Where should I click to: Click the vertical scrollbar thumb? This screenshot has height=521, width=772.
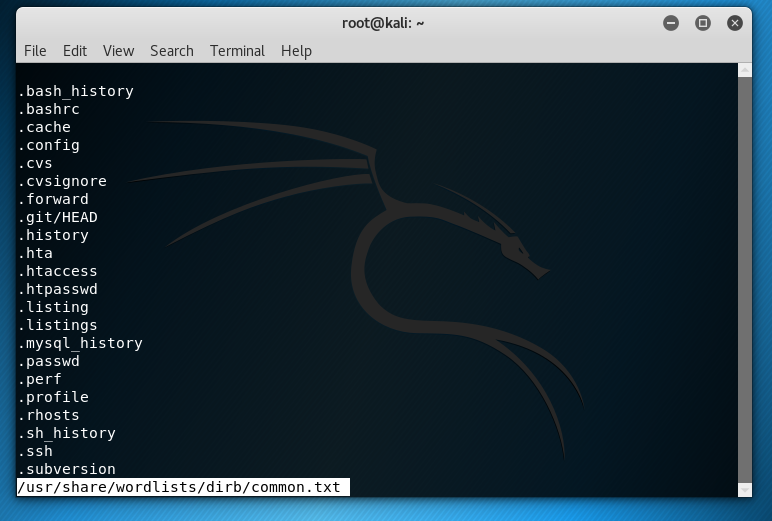coord(745,280)
